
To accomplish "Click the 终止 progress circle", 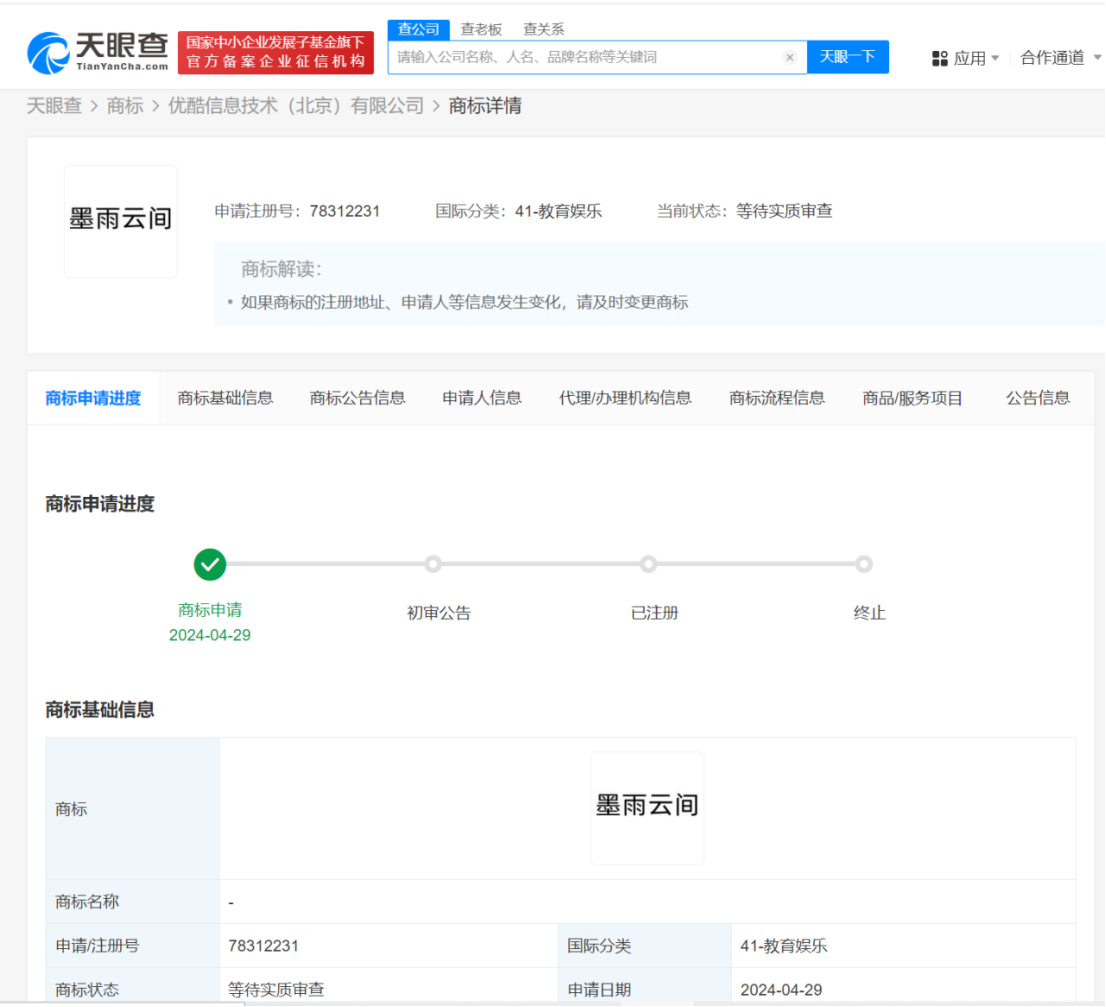I will pos(863,564).
